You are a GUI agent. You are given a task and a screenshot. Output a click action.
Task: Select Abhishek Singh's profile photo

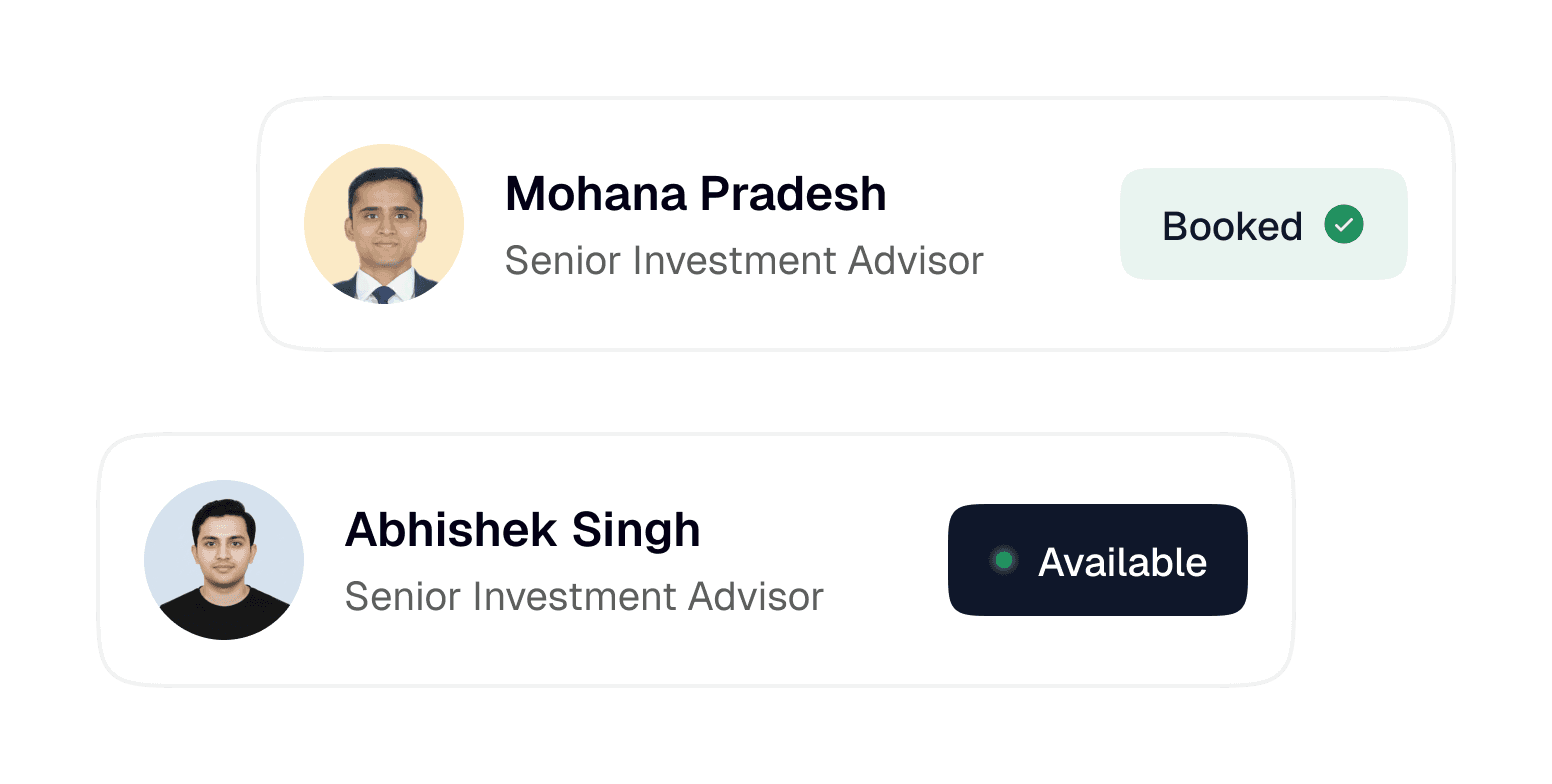click(x=224, y=560)
